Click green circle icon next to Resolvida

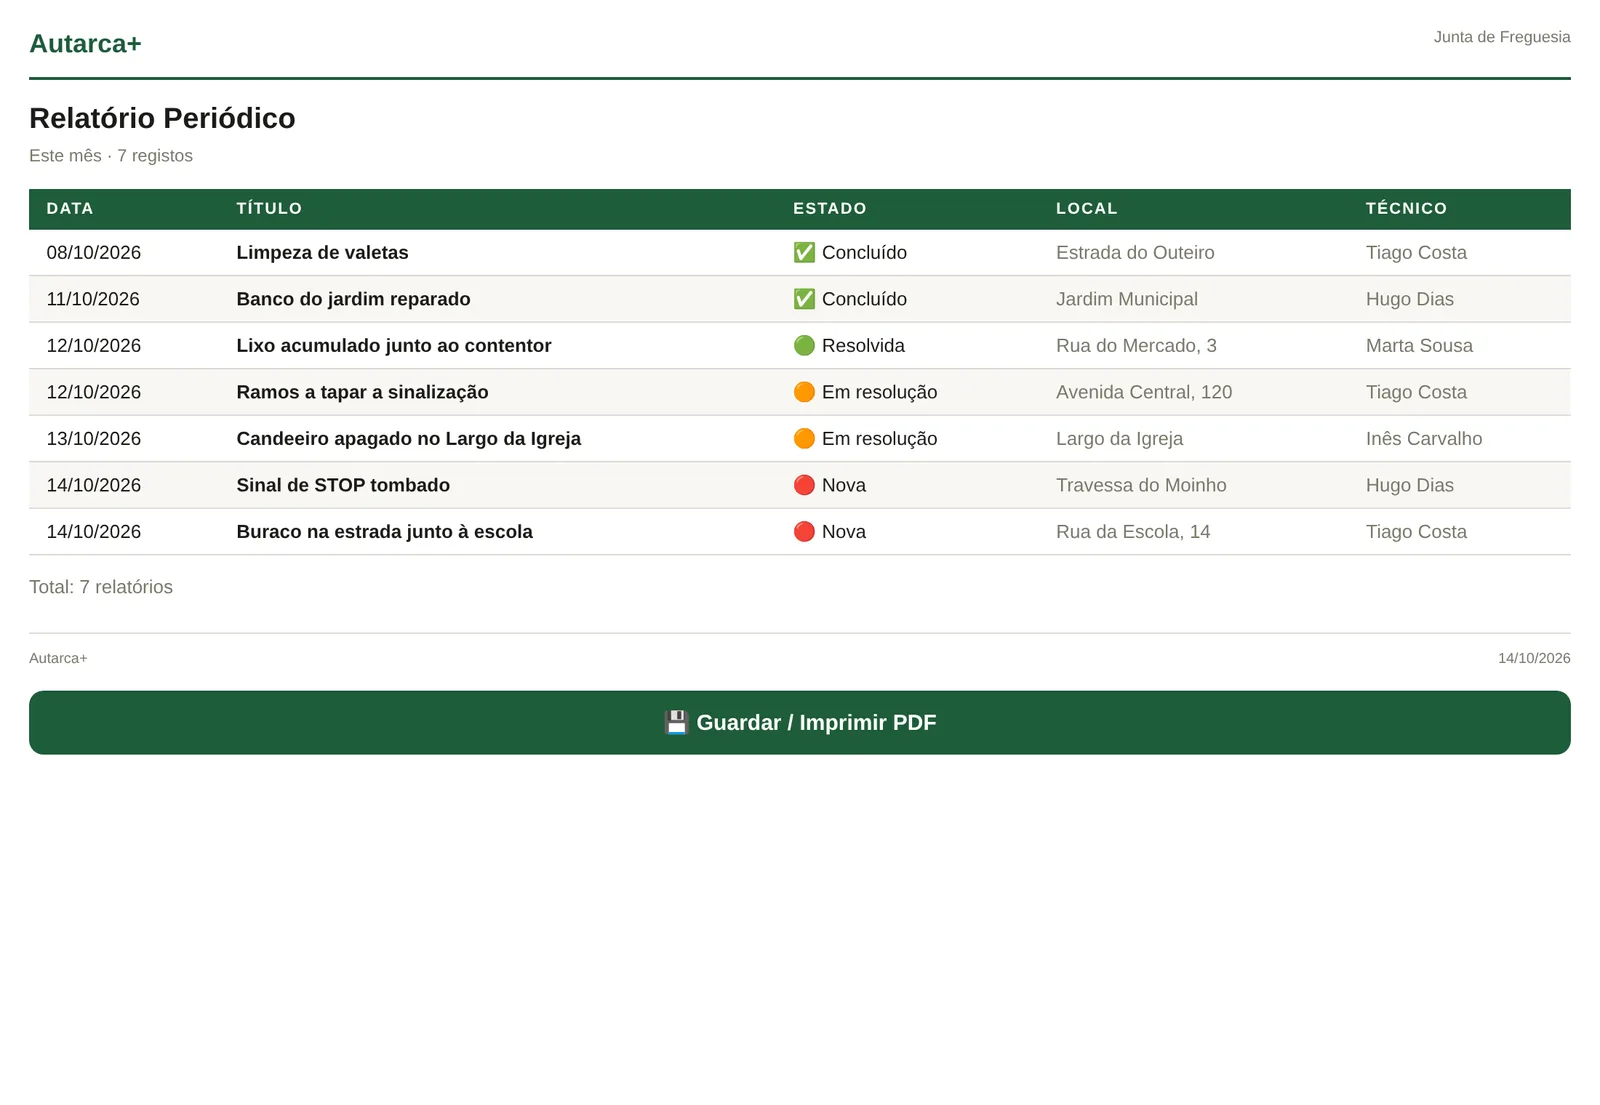coord(804,345)
